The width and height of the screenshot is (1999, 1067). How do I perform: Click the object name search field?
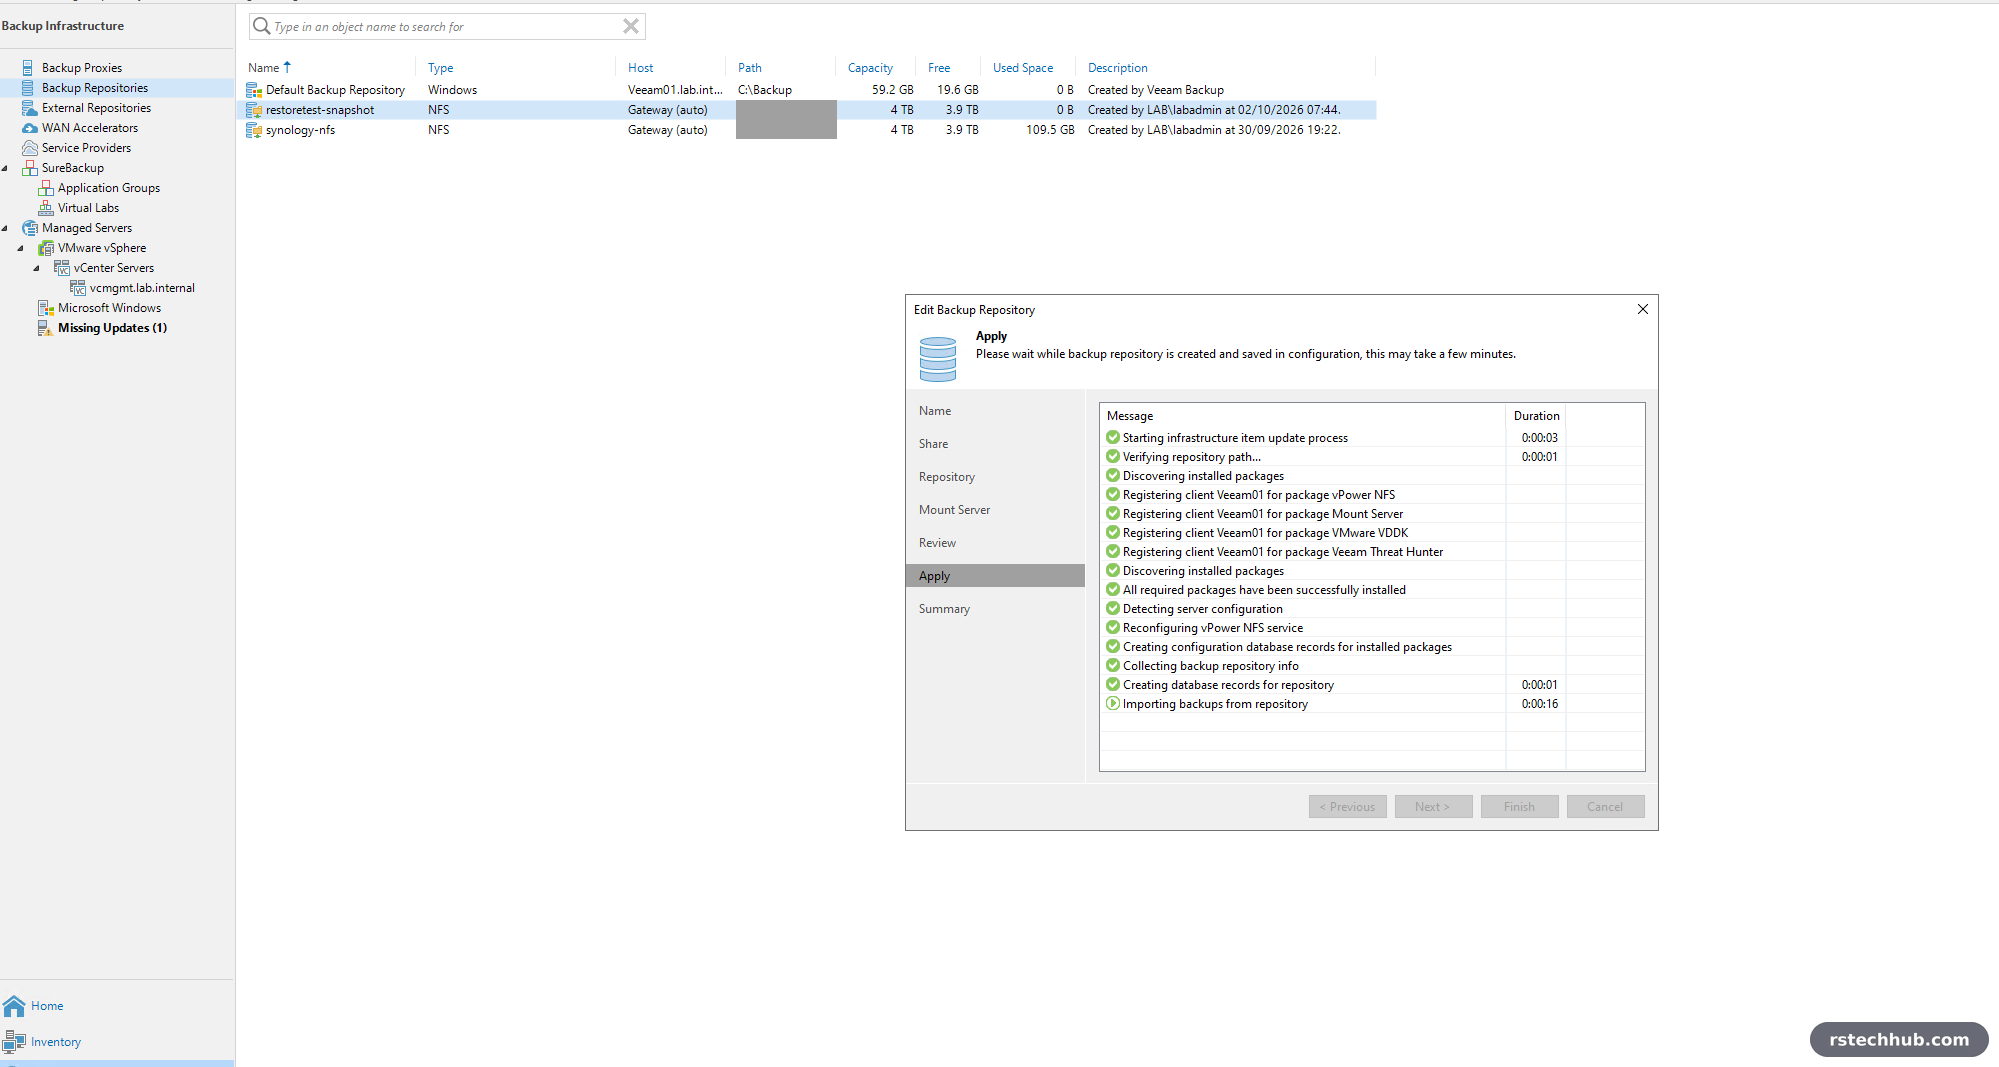pyautogui.click(x=447, y=26)
